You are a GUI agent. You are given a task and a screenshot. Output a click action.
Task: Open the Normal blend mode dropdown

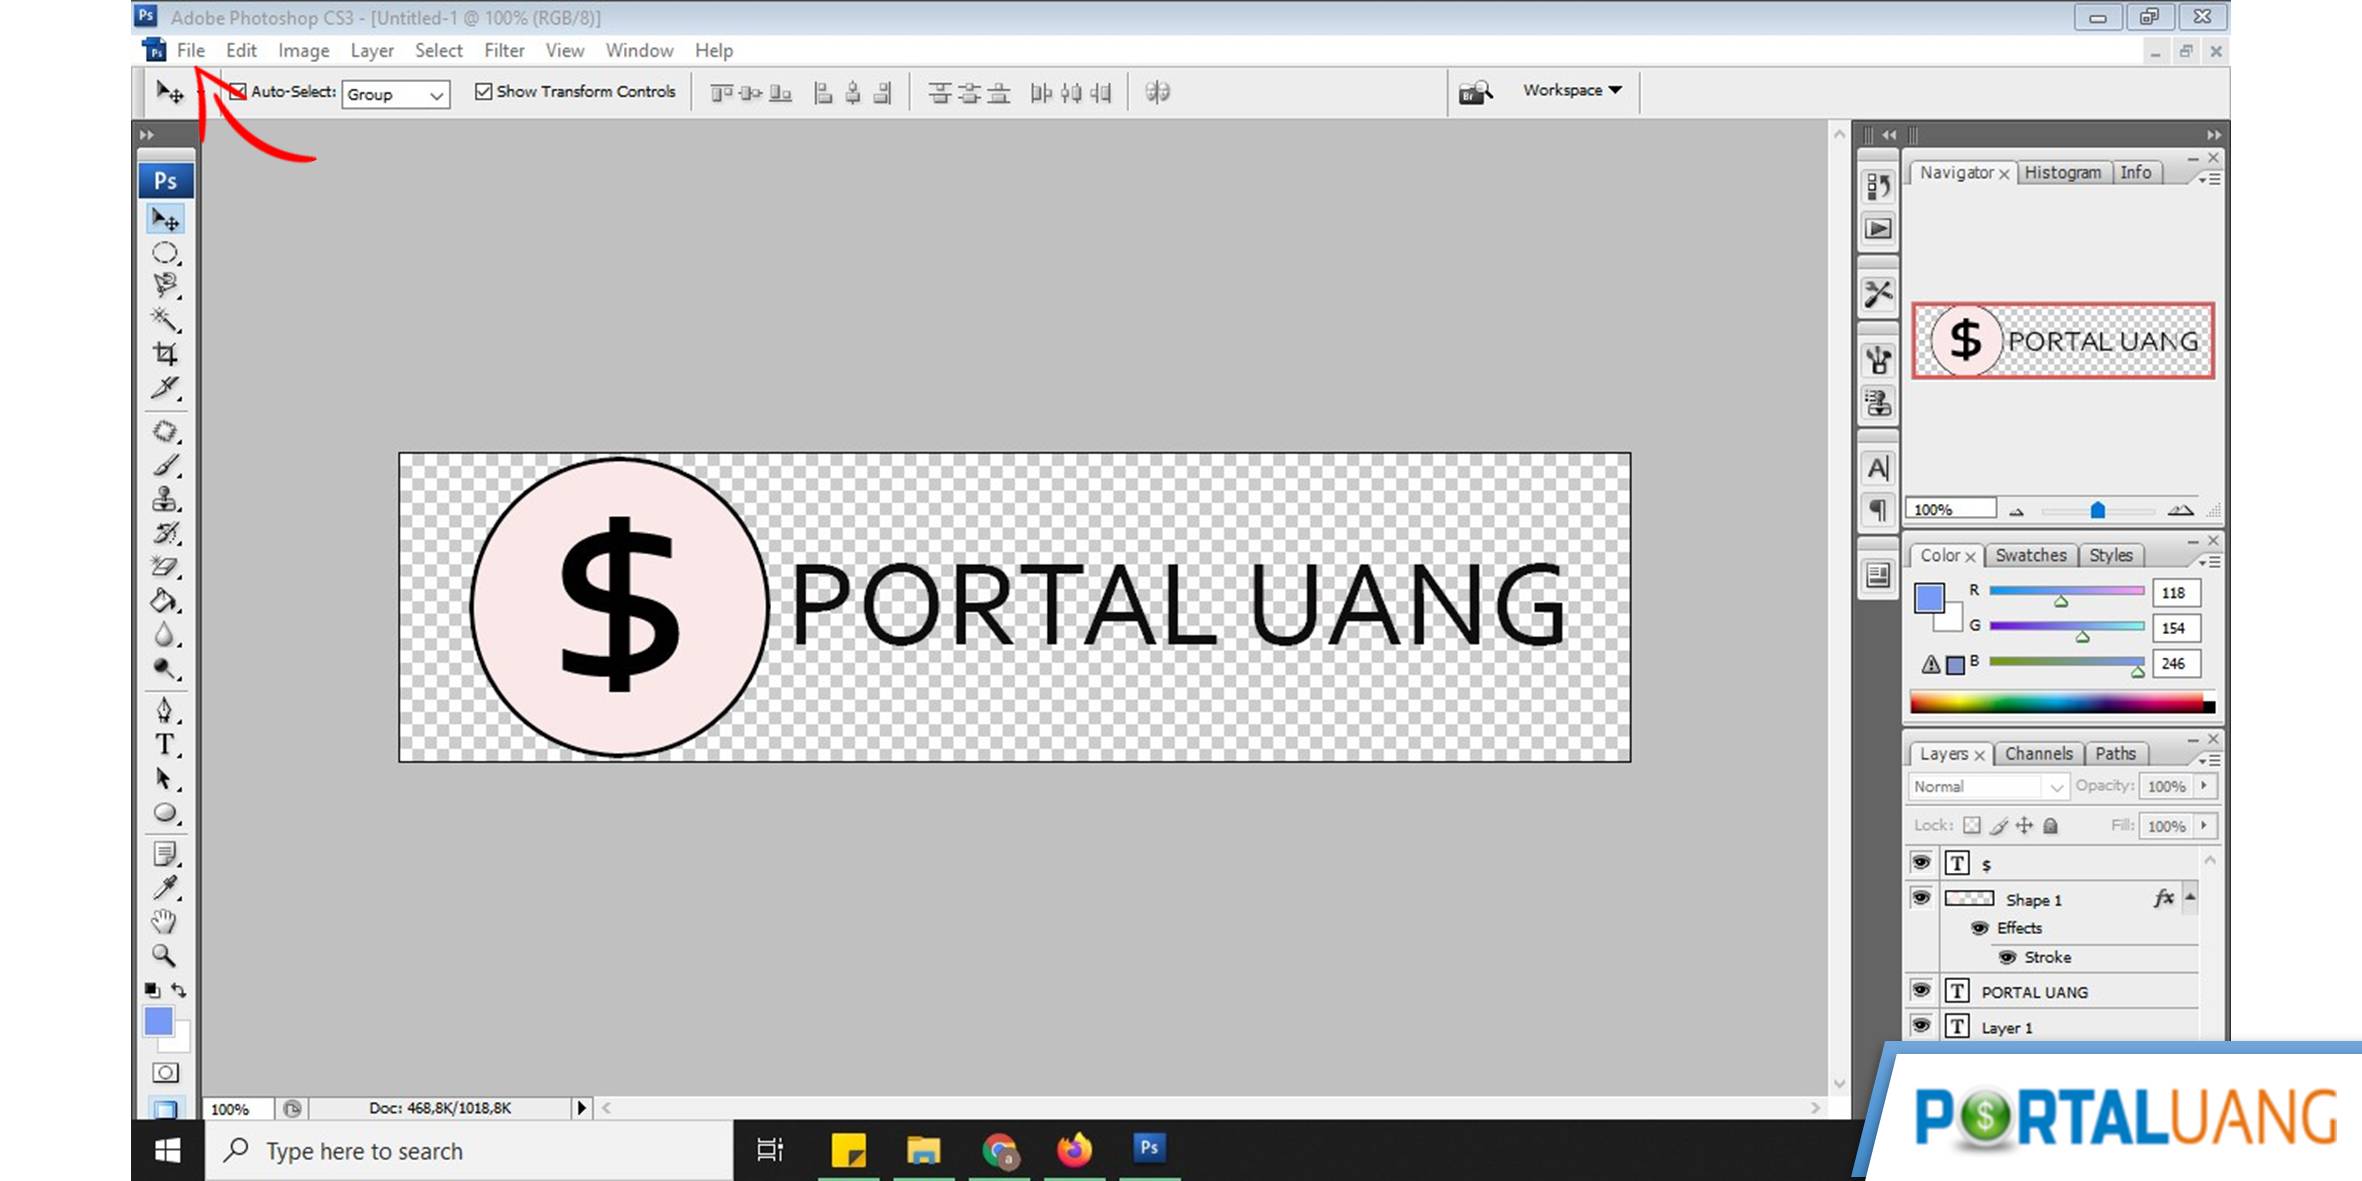point(1987,787)
